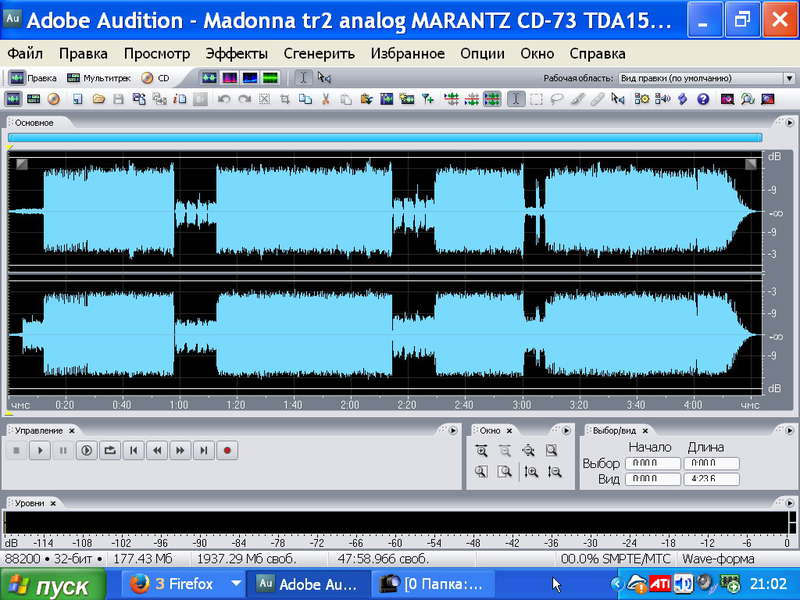Pause playback in transport panel

point(63,451)
